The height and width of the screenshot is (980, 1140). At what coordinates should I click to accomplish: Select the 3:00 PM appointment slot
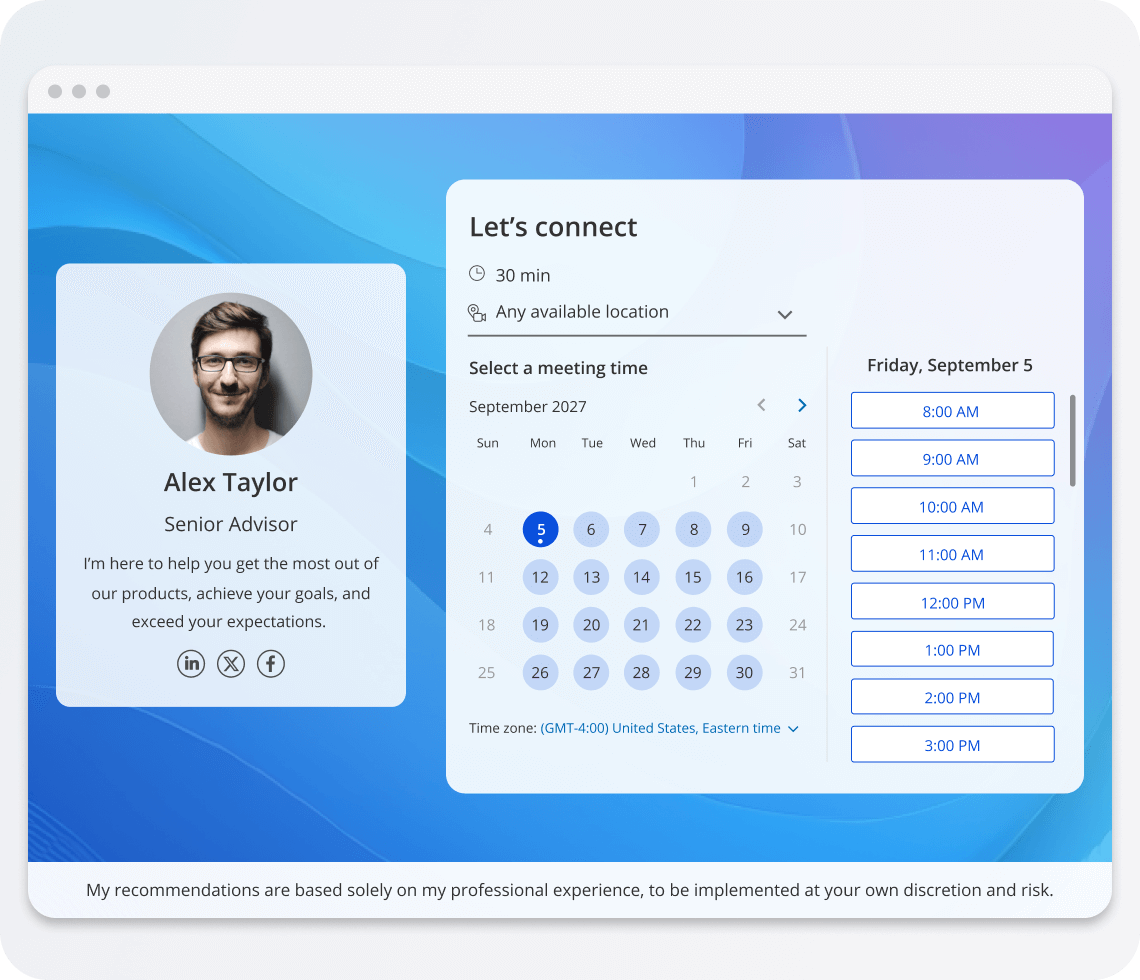click(x=952, y=744)
